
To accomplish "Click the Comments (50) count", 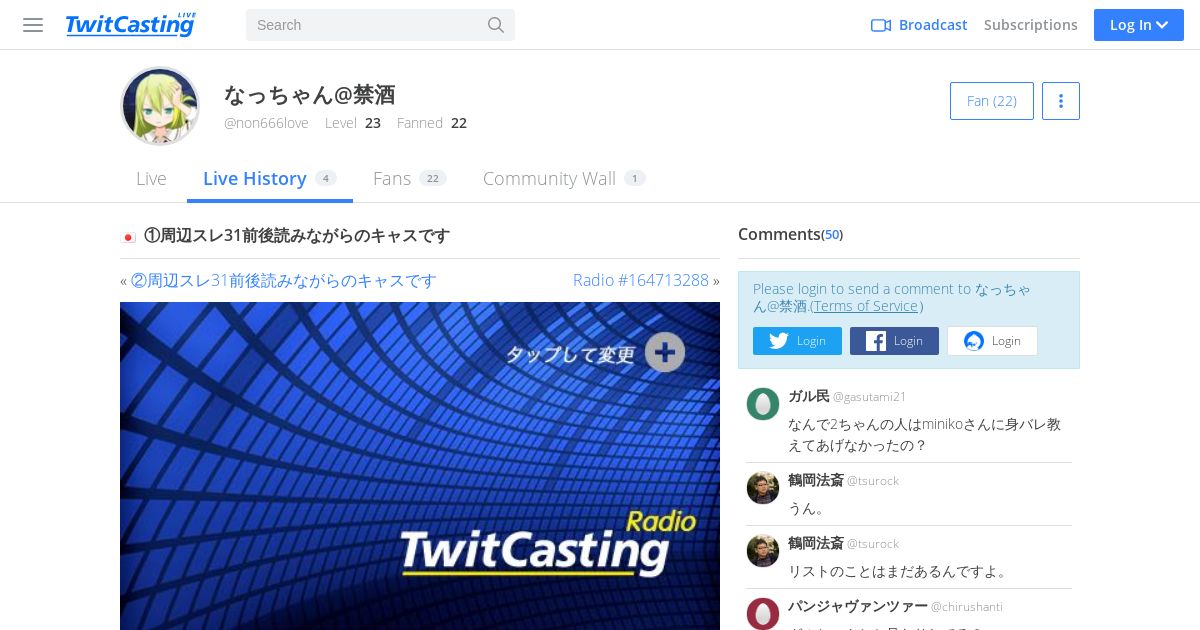I will click(x=832, y=235).
